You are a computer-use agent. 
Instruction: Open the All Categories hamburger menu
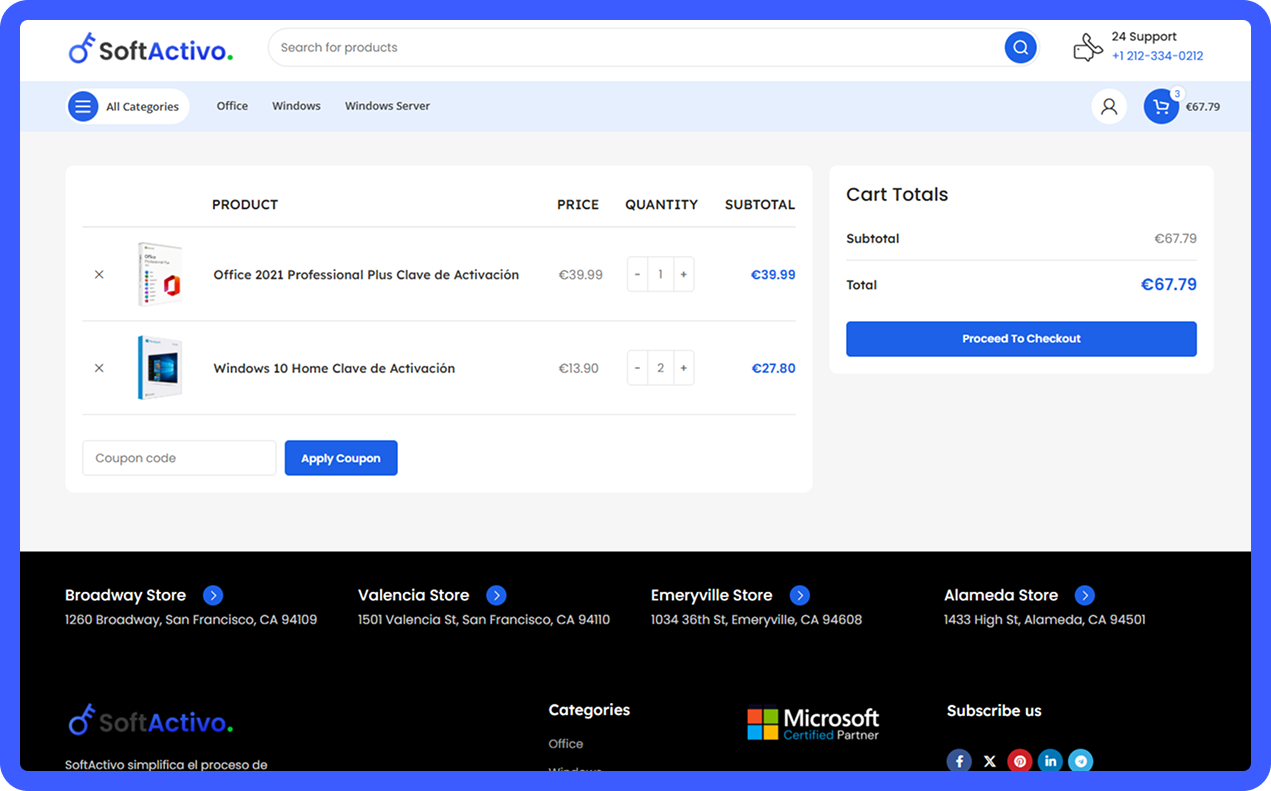click(83, 106)
